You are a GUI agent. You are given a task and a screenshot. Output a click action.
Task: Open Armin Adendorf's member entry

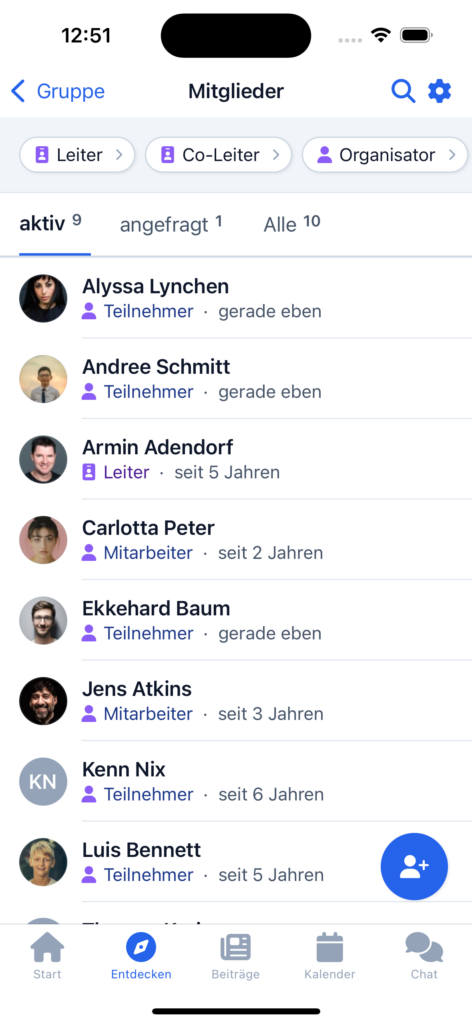pos(236,459)
